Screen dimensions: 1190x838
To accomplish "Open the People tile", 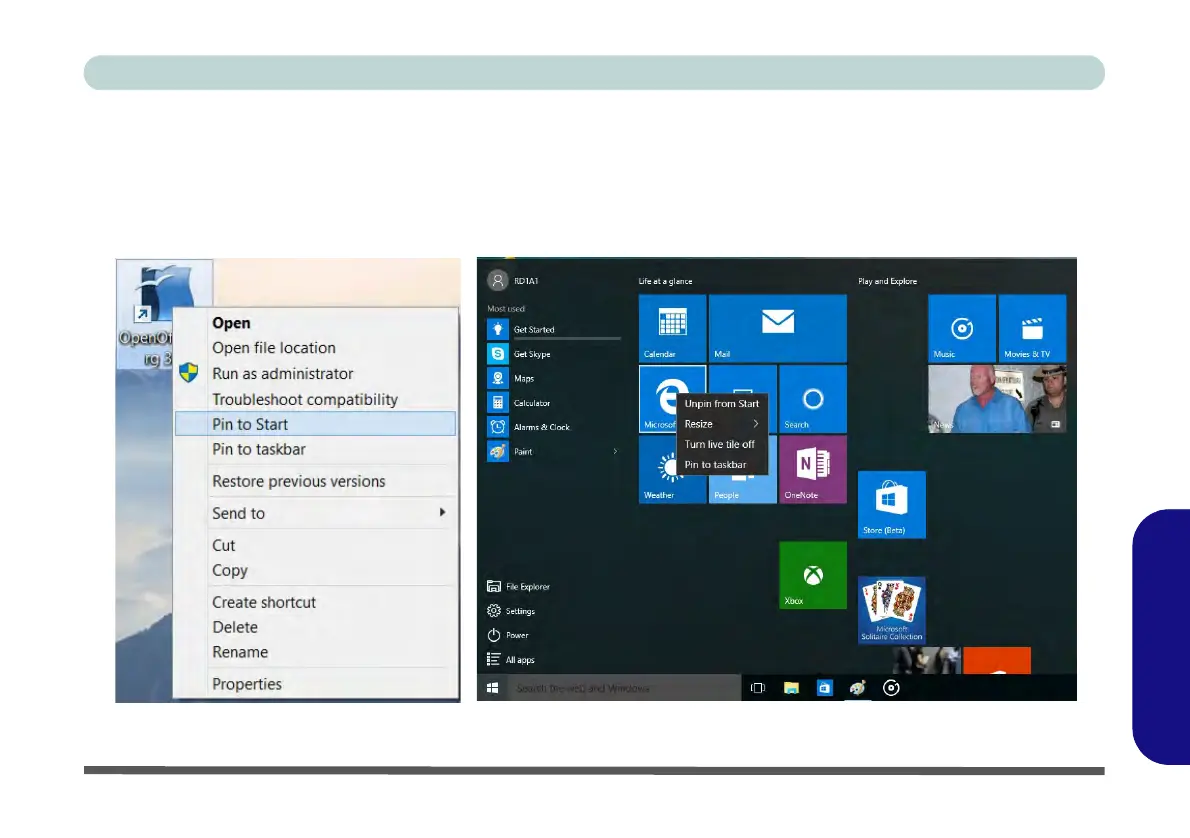I will coord(742,490).
